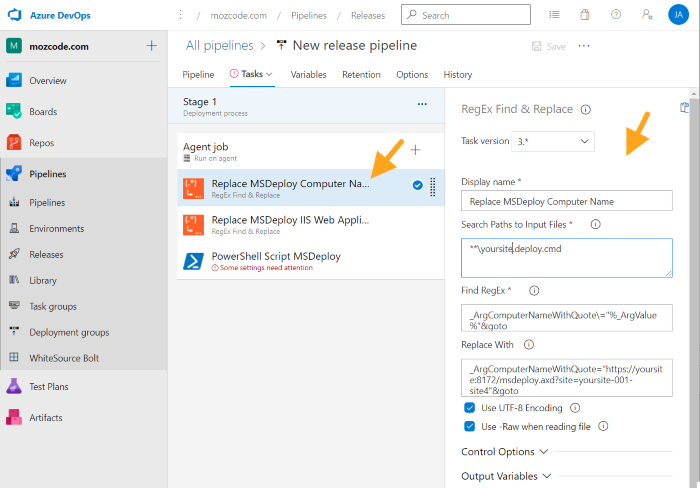Click the link settings clipboard icon
Viewport: 700px width, 488px height.
[684, 108]
